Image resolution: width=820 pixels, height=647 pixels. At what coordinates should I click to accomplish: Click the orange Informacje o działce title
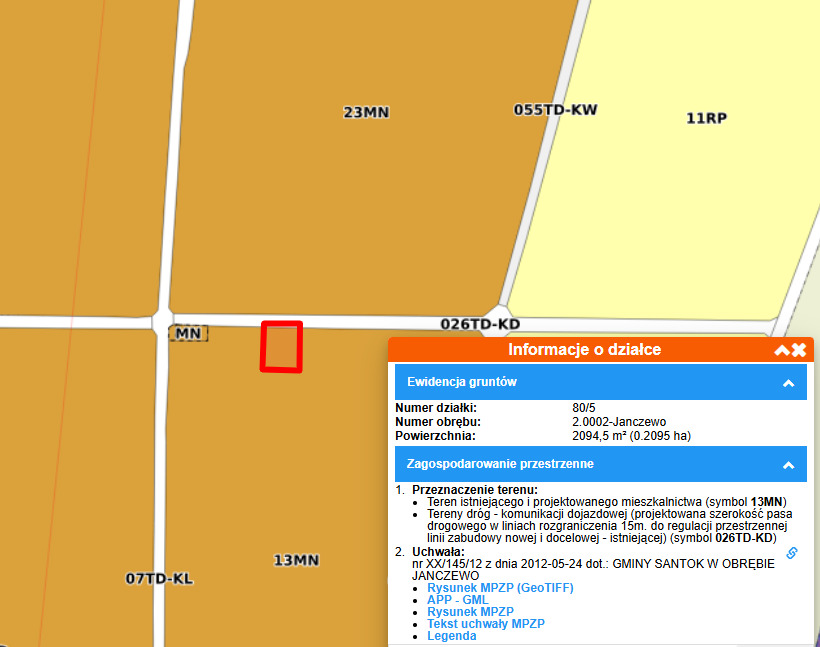tap(584, 350)
